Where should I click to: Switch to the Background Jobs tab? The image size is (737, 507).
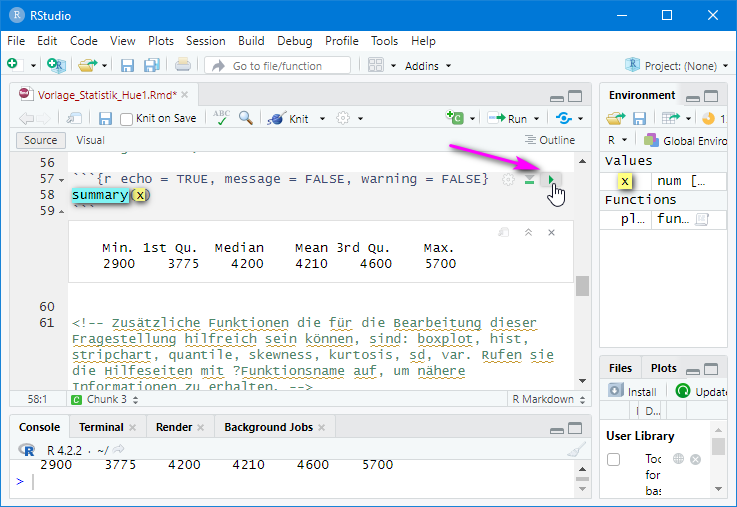(x=268, y=427)
